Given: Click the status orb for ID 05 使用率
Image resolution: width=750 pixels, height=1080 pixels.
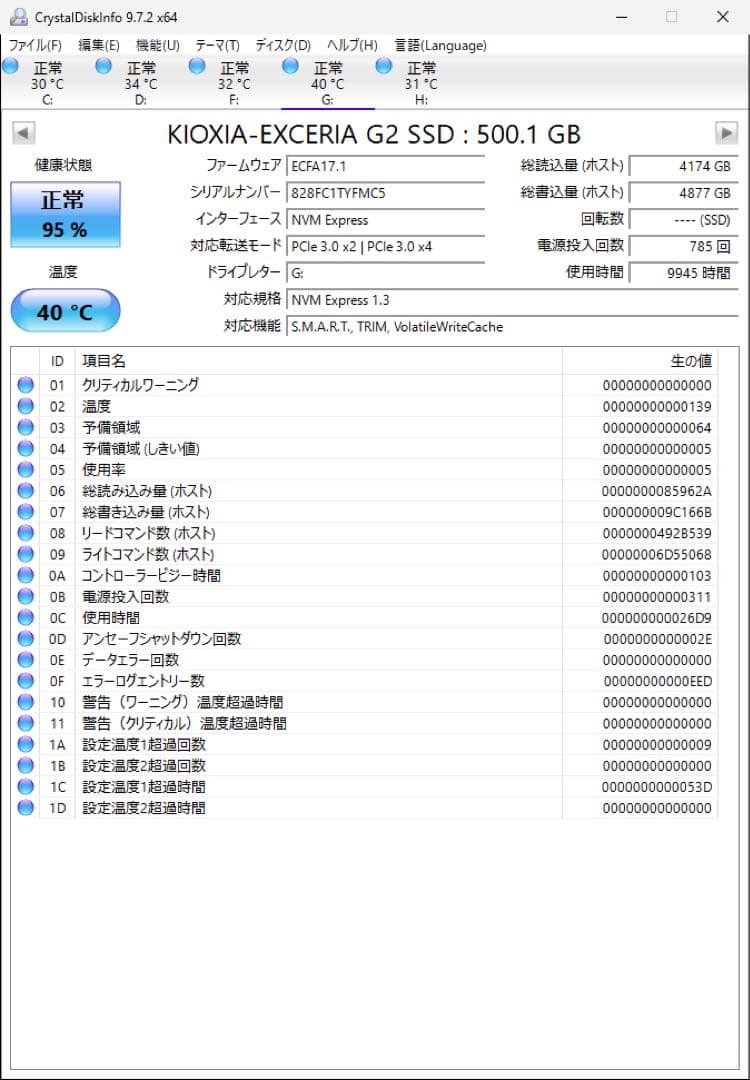Looking at the screenshot, I should pyautogui.click(x=25, y=470).
